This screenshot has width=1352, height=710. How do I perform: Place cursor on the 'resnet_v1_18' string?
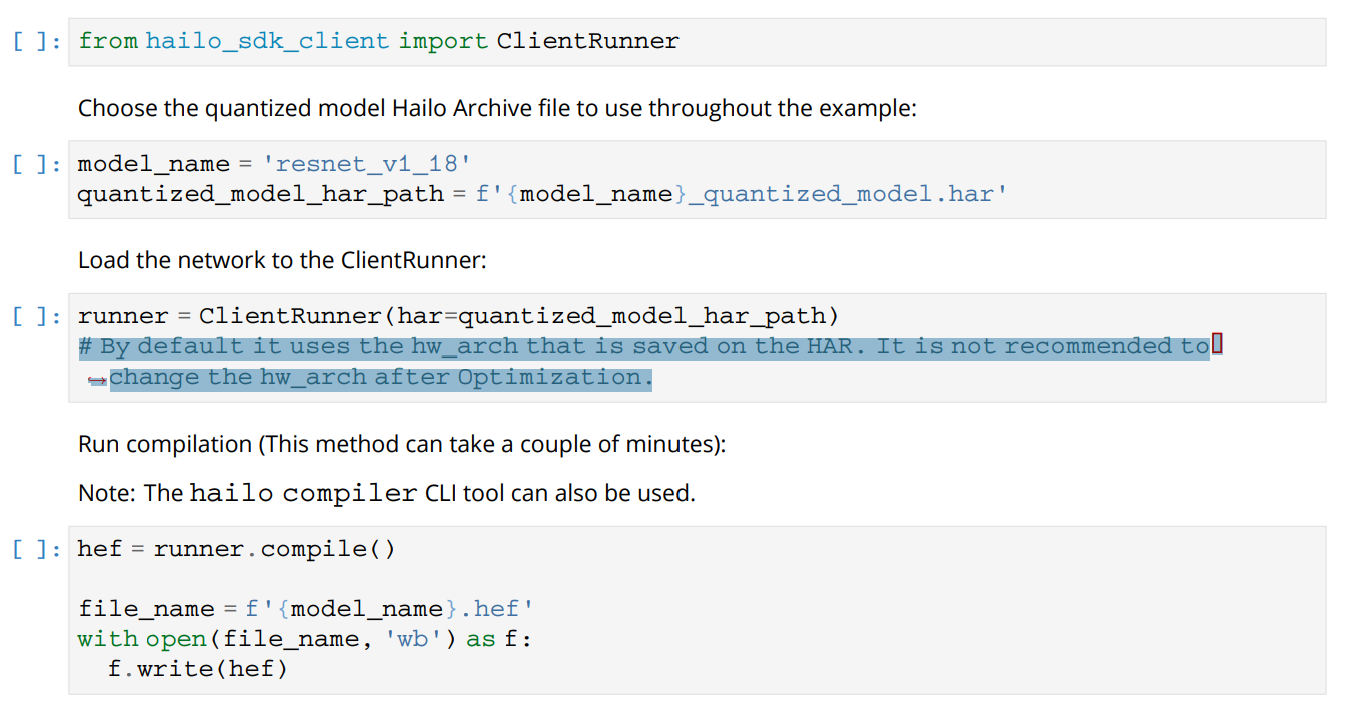367,164
